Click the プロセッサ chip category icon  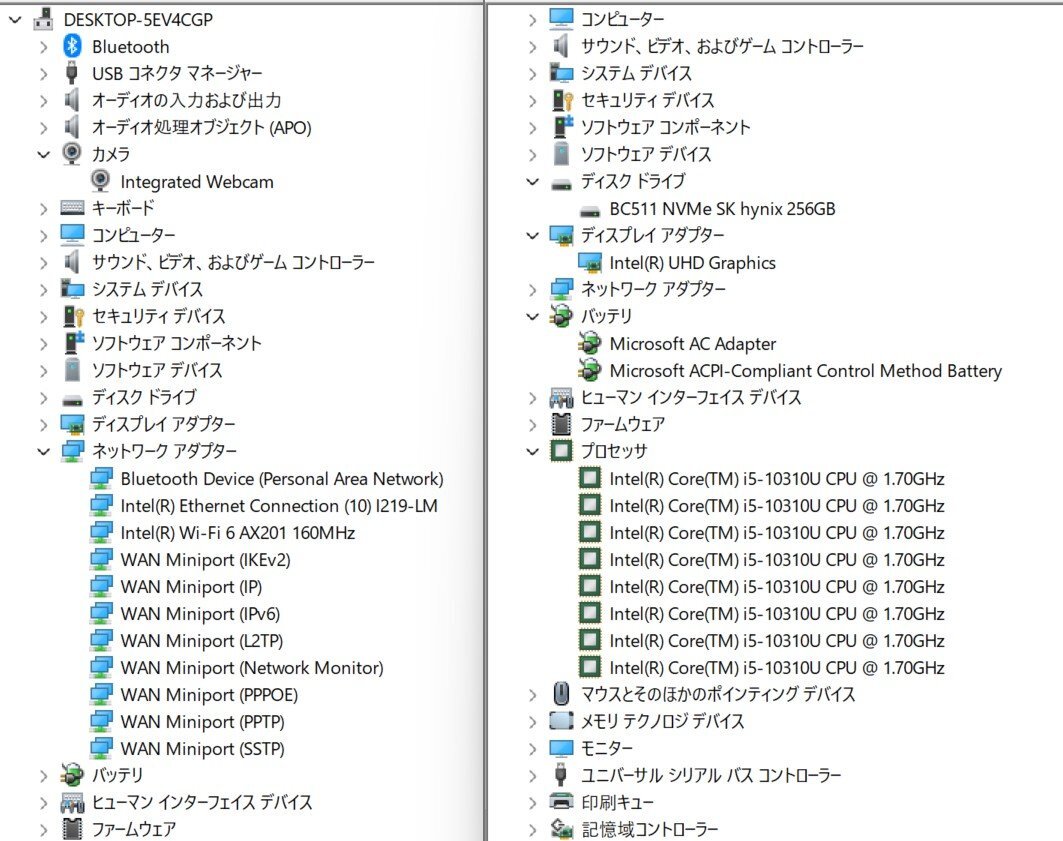561,451
